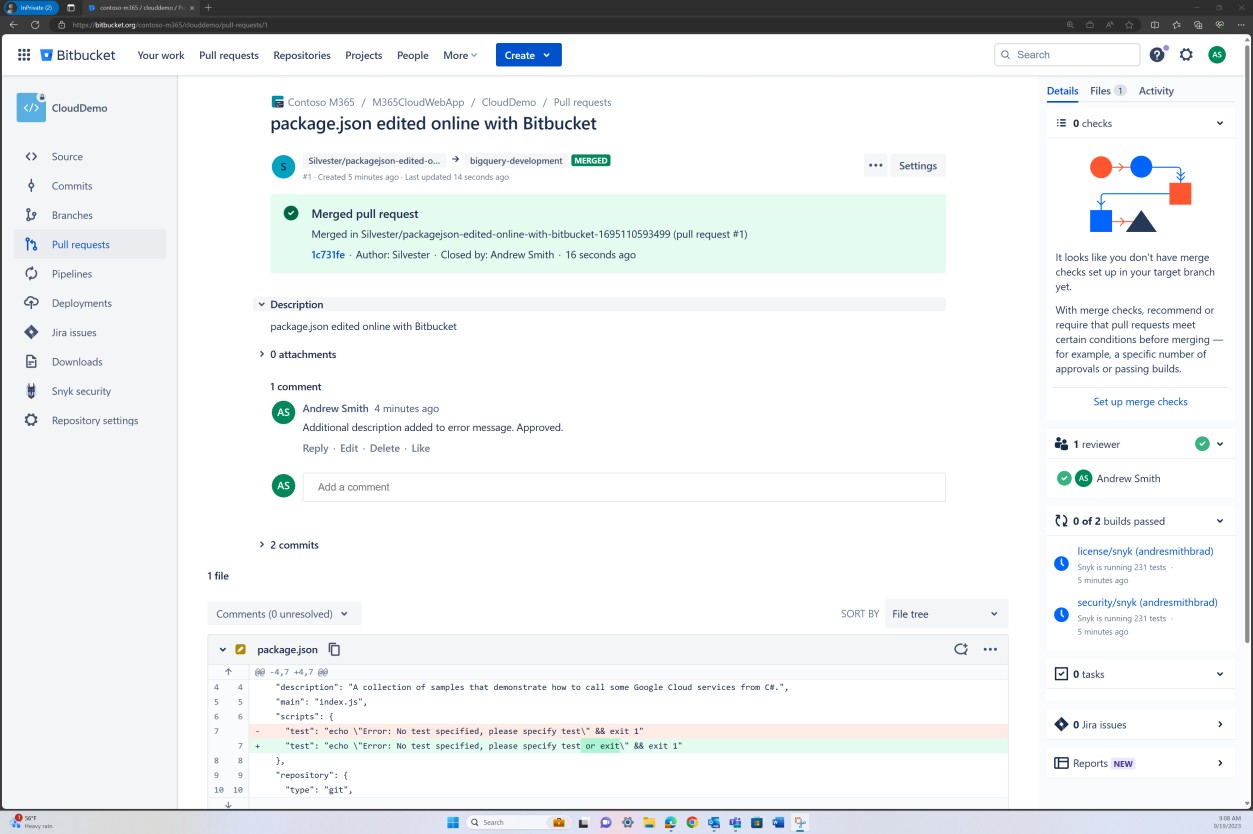The width and height of the screenshot is (1253, 834).
Task: Open the diff overflow ellipsis menu
Action: coord(991,648)
